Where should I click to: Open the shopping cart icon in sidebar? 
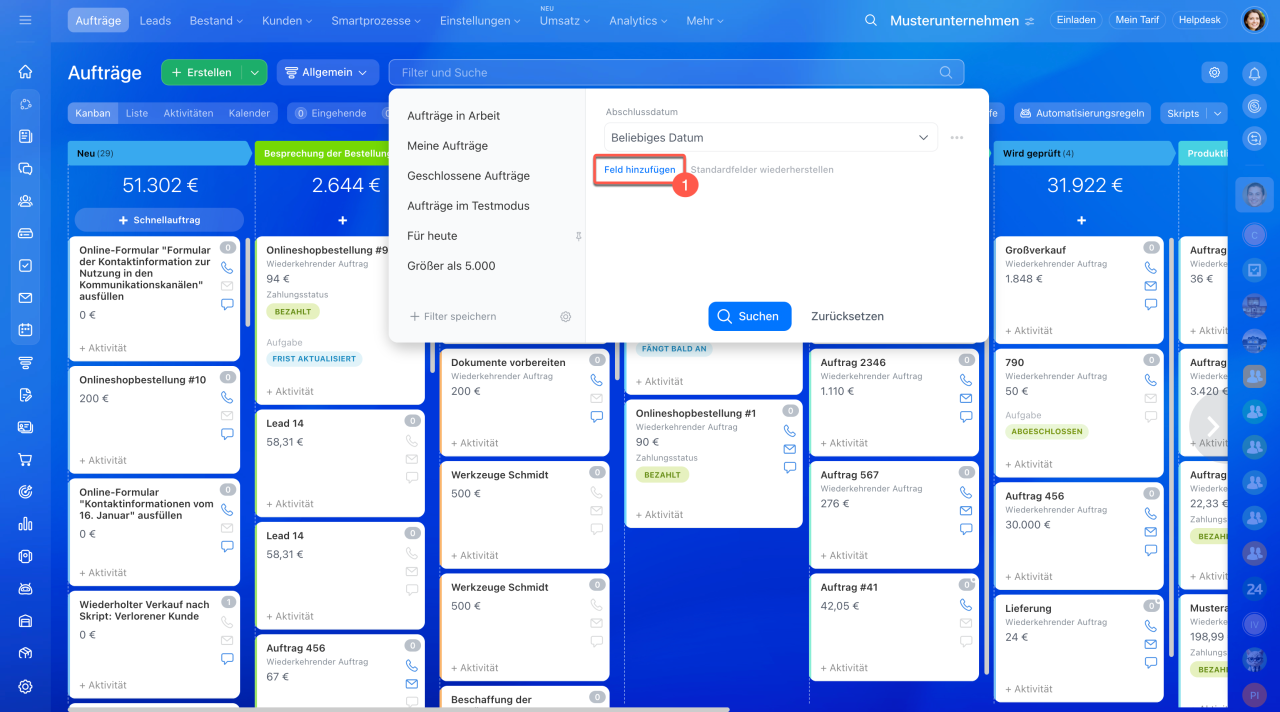(x=26, y=459)
